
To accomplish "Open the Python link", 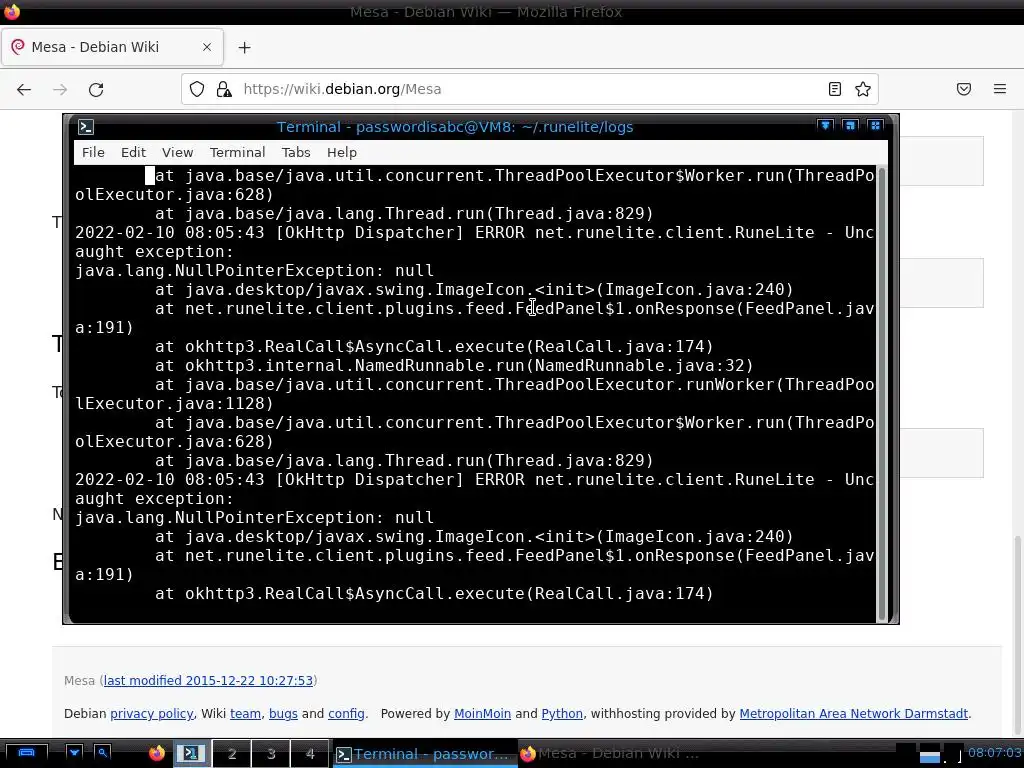I will [562, 714].
